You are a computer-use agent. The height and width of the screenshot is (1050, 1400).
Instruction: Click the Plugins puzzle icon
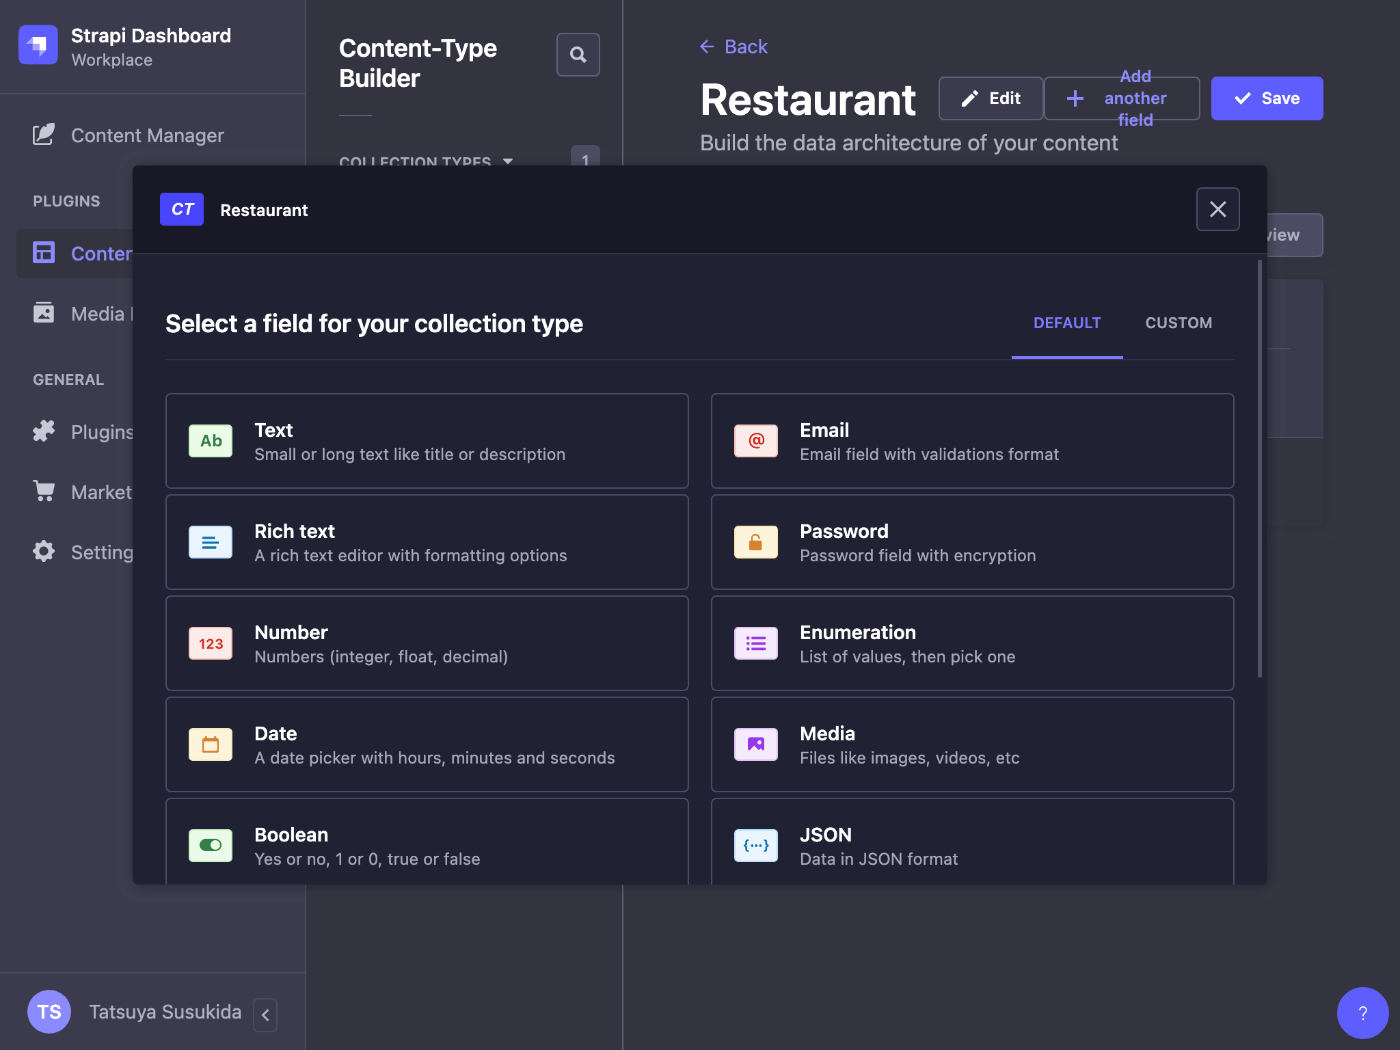pos(44,431)
